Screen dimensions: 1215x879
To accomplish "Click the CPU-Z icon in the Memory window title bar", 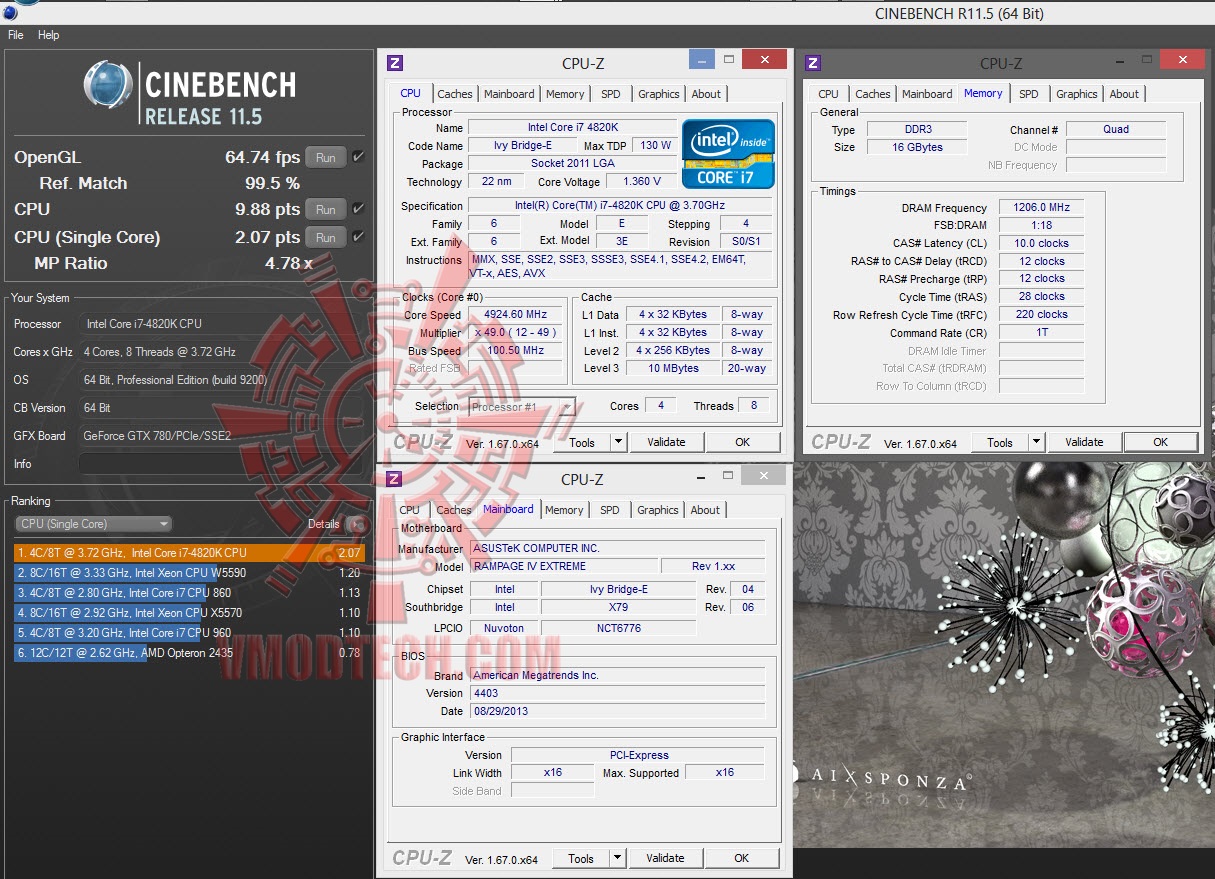I will point(813,63).
